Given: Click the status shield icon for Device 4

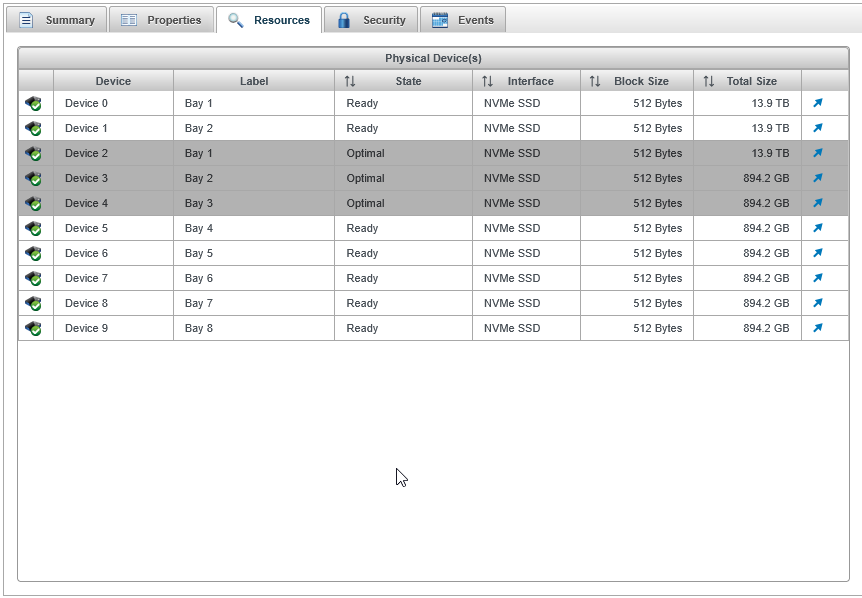Looking at the screenshot, I should coord(34,203).
